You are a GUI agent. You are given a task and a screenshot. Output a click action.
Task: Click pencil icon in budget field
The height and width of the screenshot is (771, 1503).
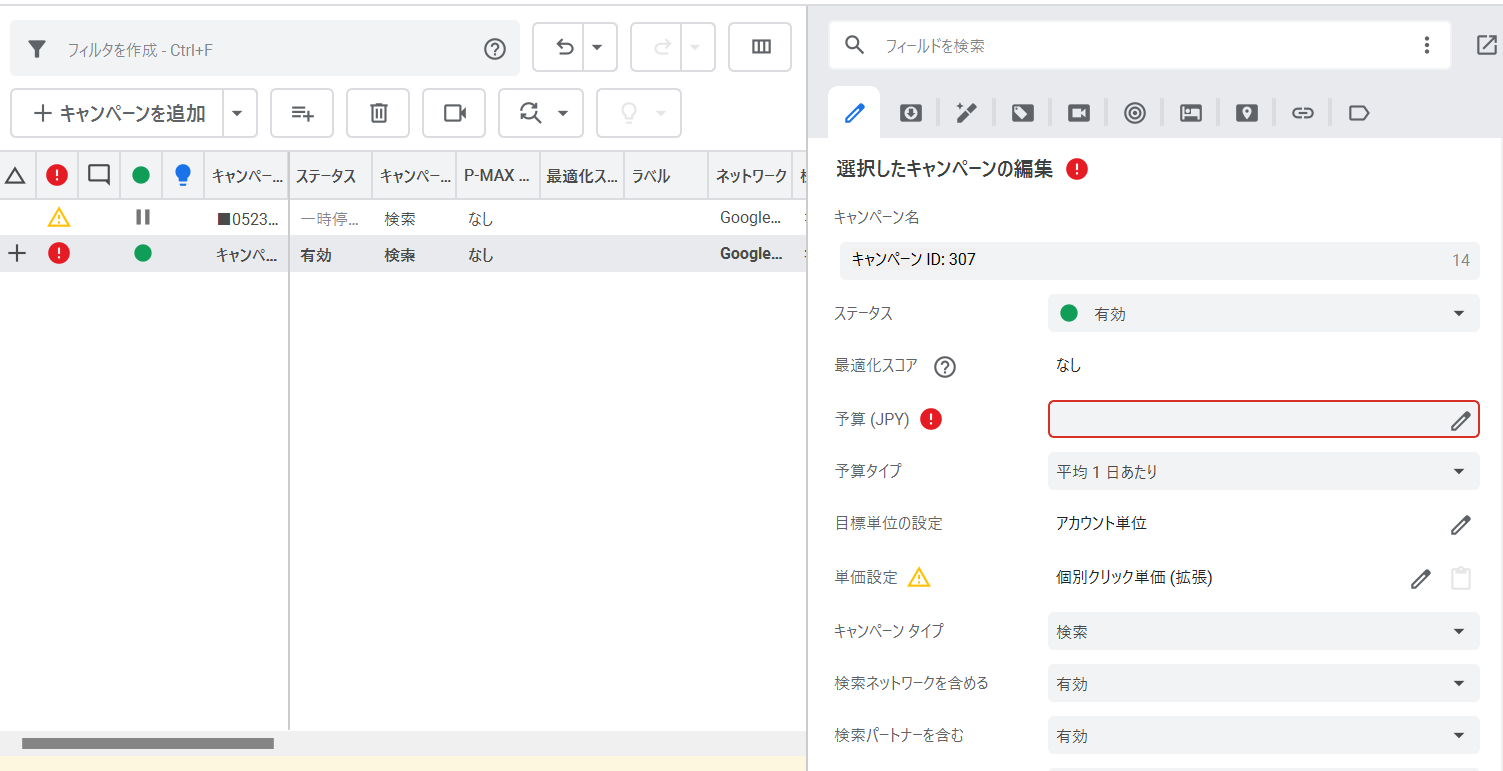pyautogui.click(x=1461, y=421)
